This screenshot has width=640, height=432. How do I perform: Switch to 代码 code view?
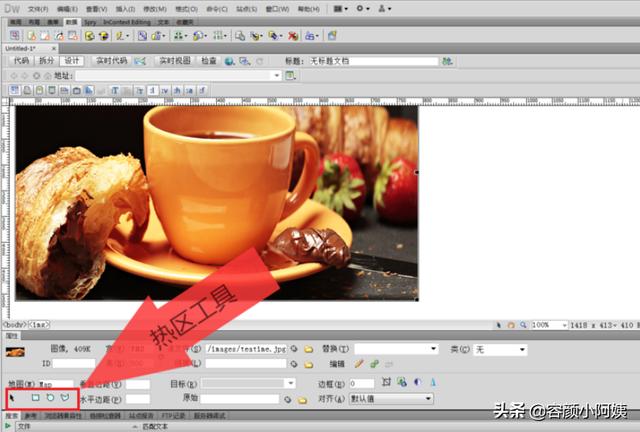[21, 61]
